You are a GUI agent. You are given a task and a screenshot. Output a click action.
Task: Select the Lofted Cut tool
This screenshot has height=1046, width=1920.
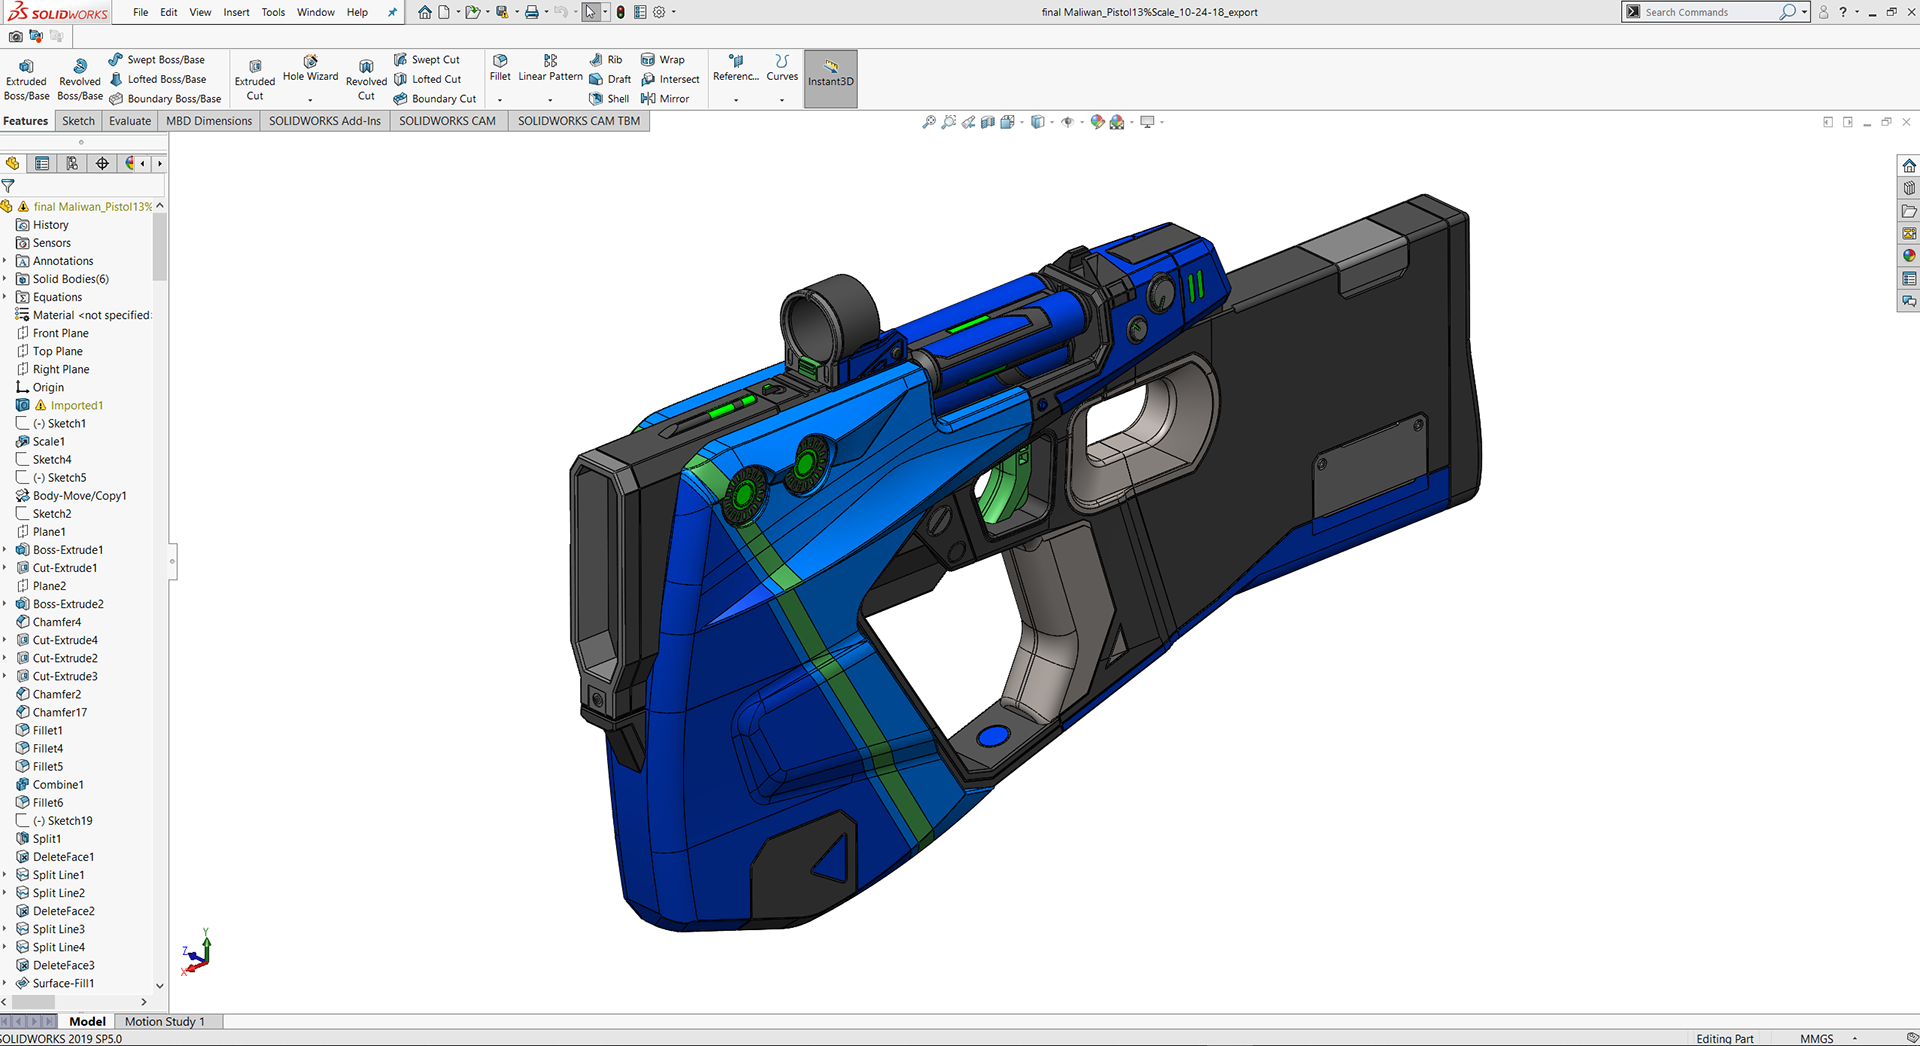coord(428,79)
